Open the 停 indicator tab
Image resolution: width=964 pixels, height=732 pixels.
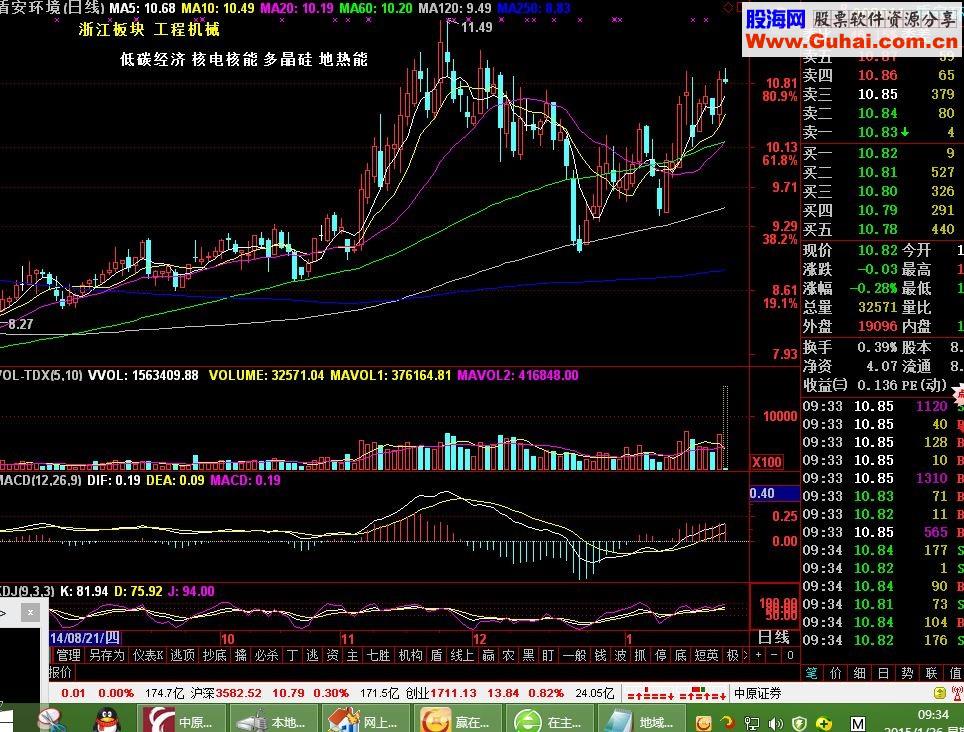660,655
